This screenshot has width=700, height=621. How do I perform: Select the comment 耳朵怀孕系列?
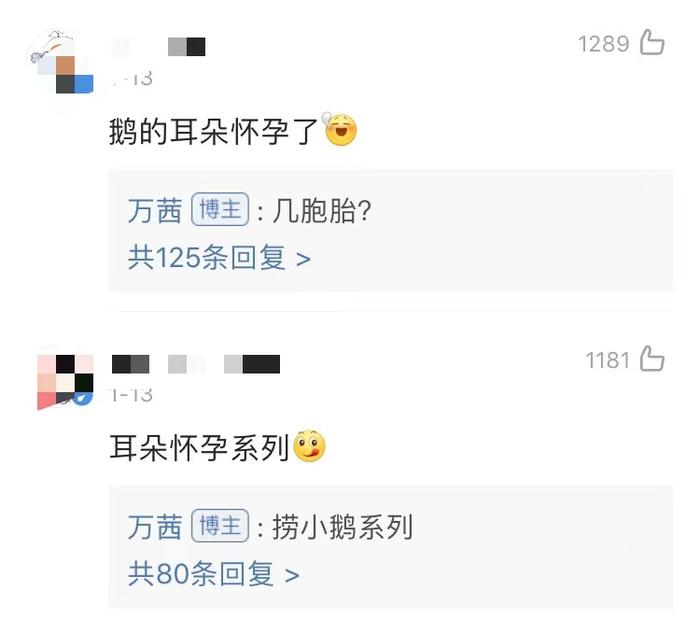pyautogui.click(x=200, y=447)
